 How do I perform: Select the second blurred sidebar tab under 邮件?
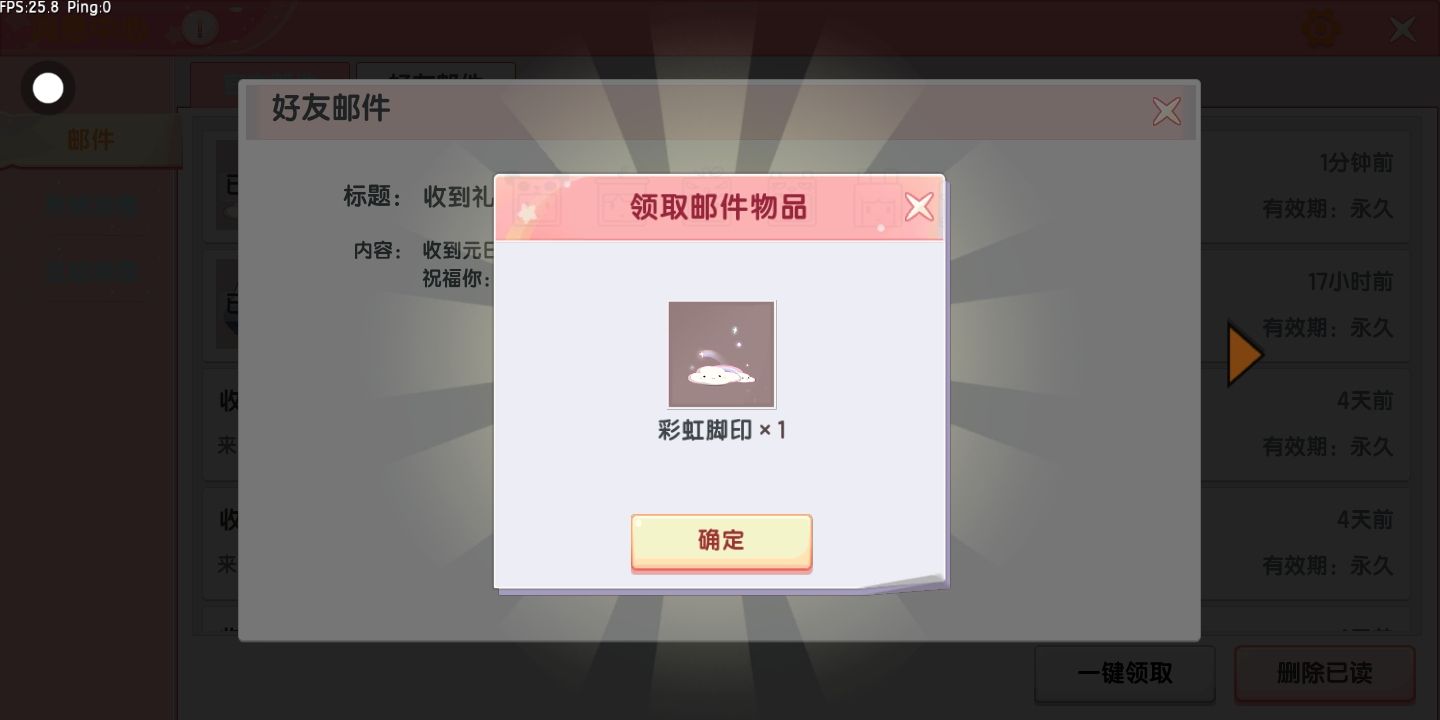point(90,206)
